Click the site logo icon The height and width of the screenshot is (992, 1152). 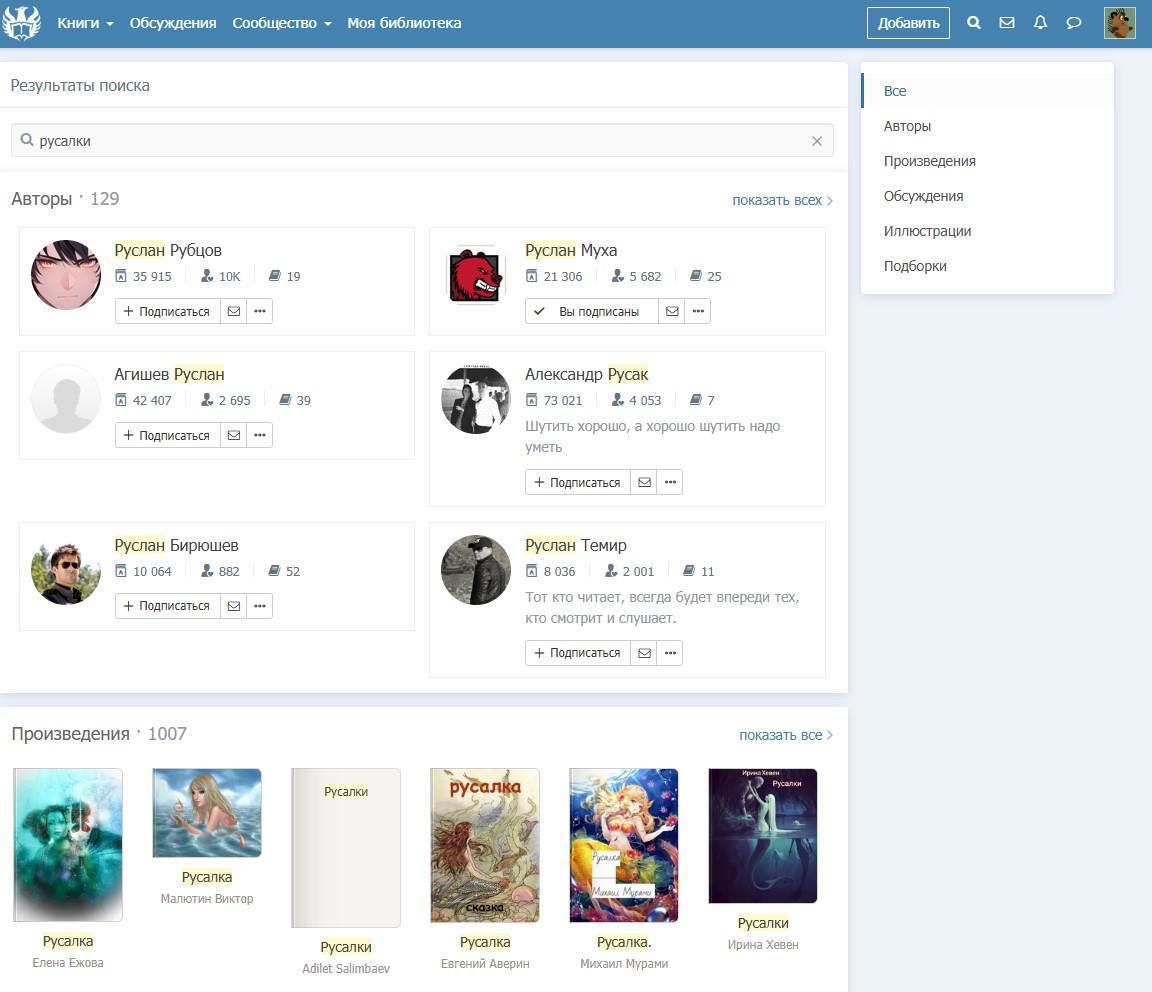pos(21,22)
